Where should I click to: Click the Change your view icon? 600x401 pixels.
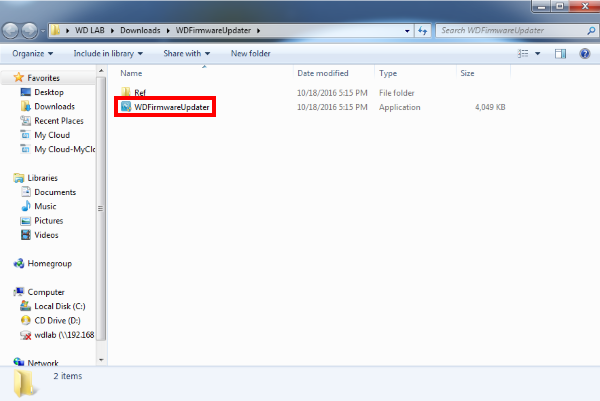[x=523, y=54]
